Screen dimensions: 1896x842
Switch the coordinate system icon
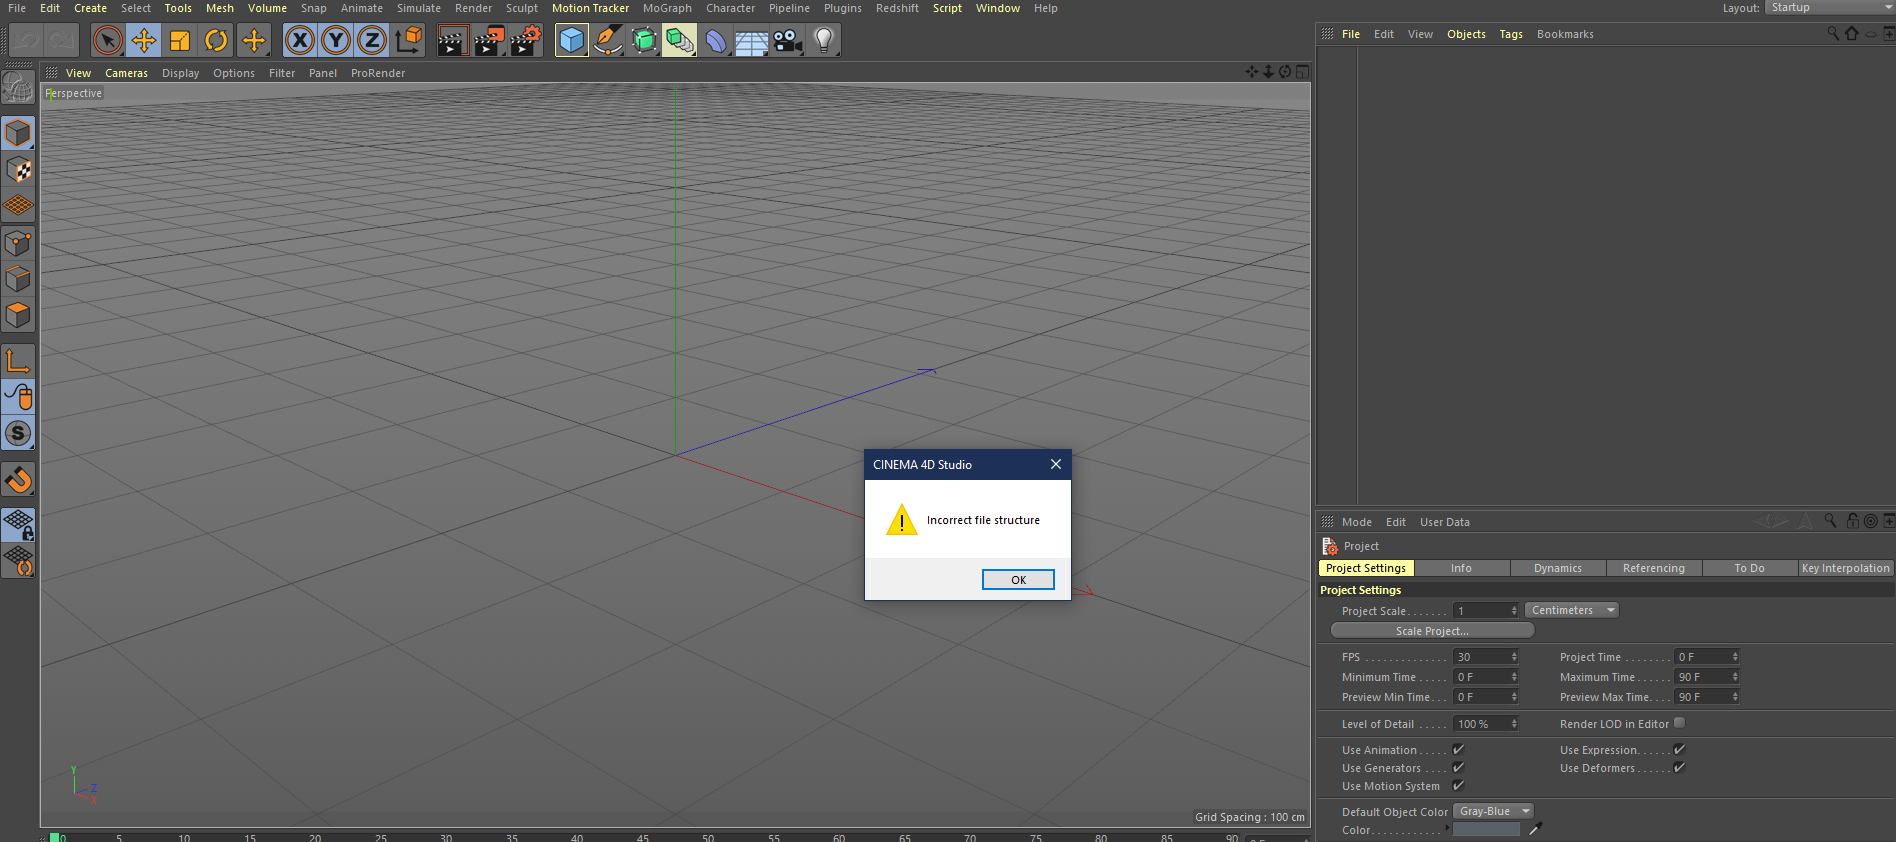[x=408, y=40]
